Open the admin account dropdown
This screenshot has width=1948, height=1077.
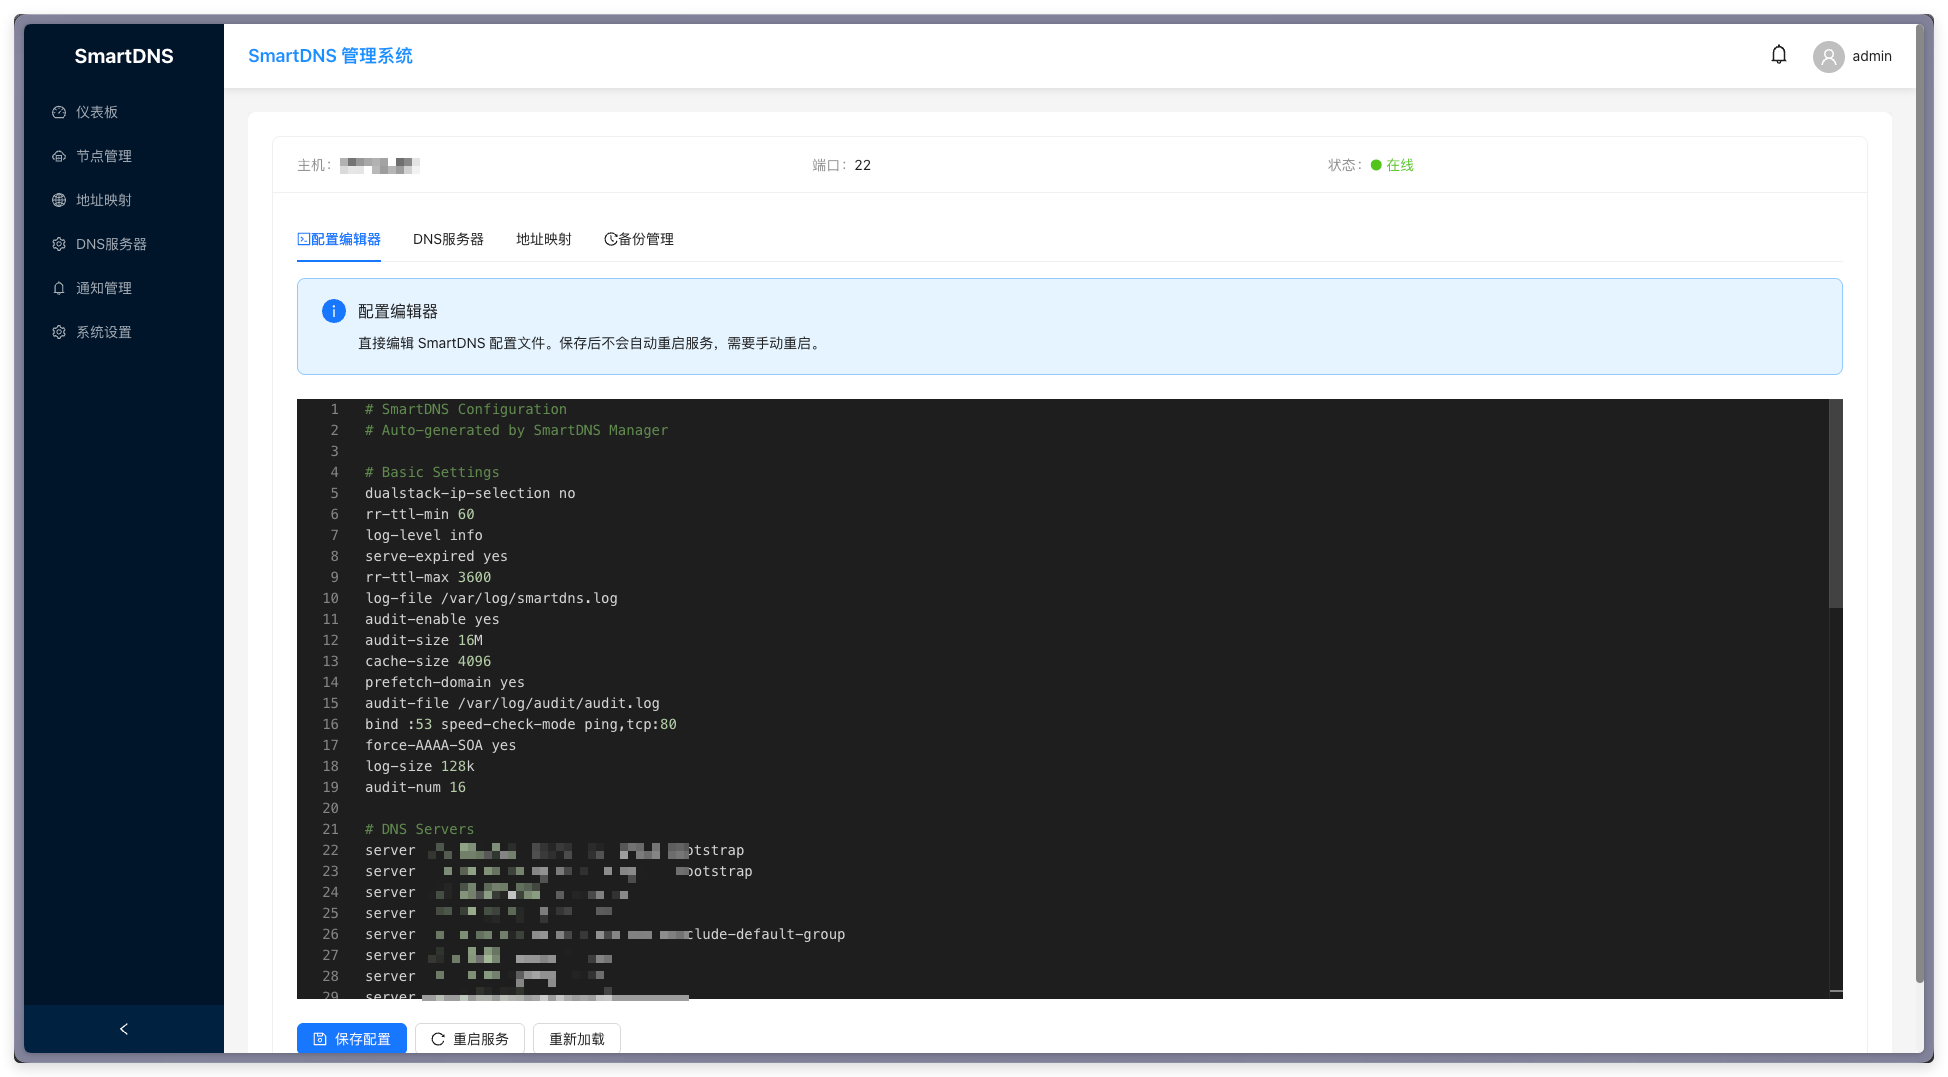click(x=1871, y=56)
